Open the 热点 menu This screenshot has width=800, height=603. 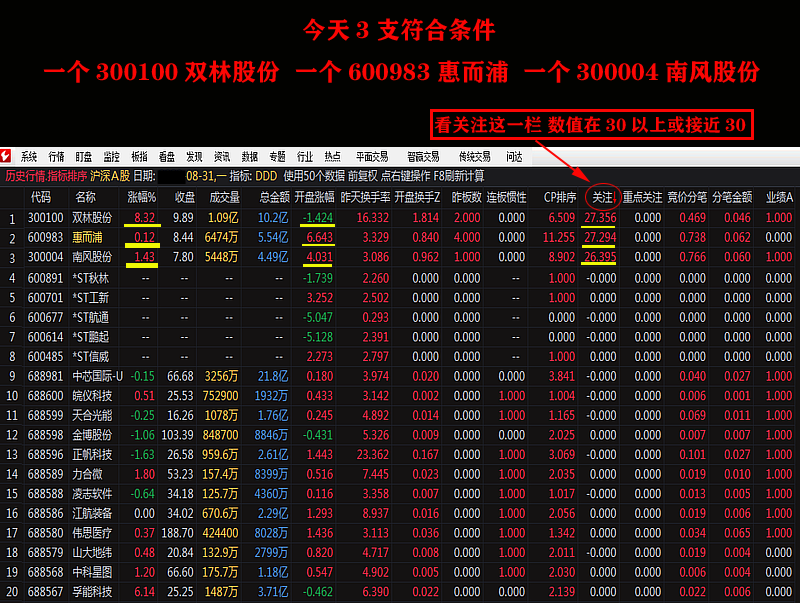pos(332,157)
